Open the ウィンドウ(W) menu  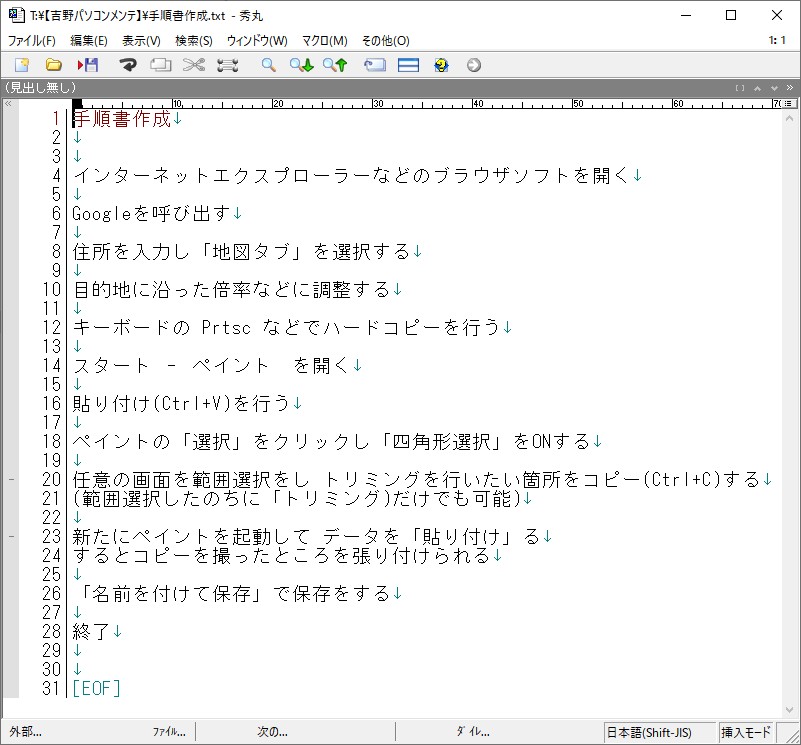coord(257,40)
